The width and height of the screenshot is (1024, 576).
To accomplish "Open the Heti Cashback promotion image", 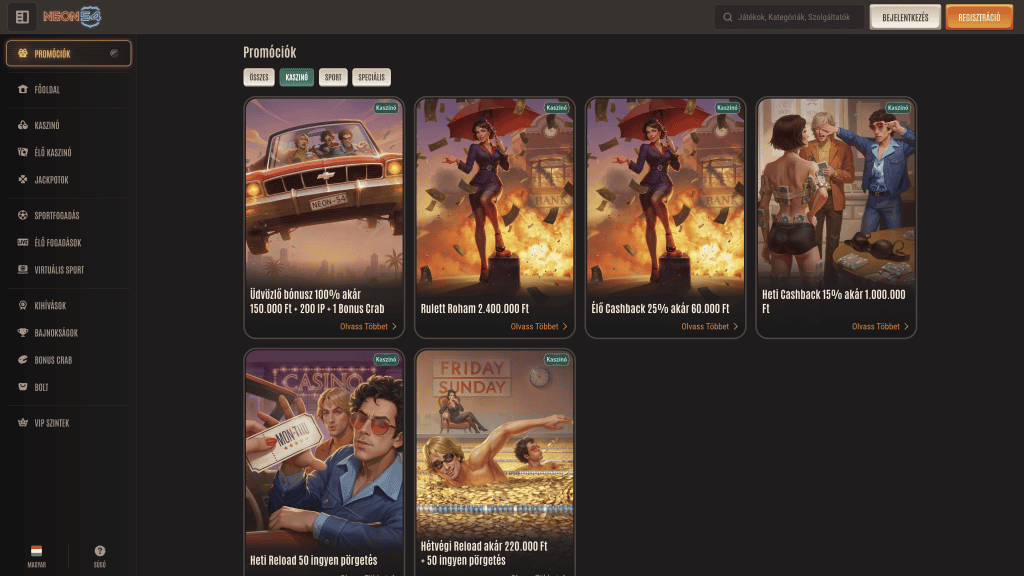I will [x=836, y=190].
